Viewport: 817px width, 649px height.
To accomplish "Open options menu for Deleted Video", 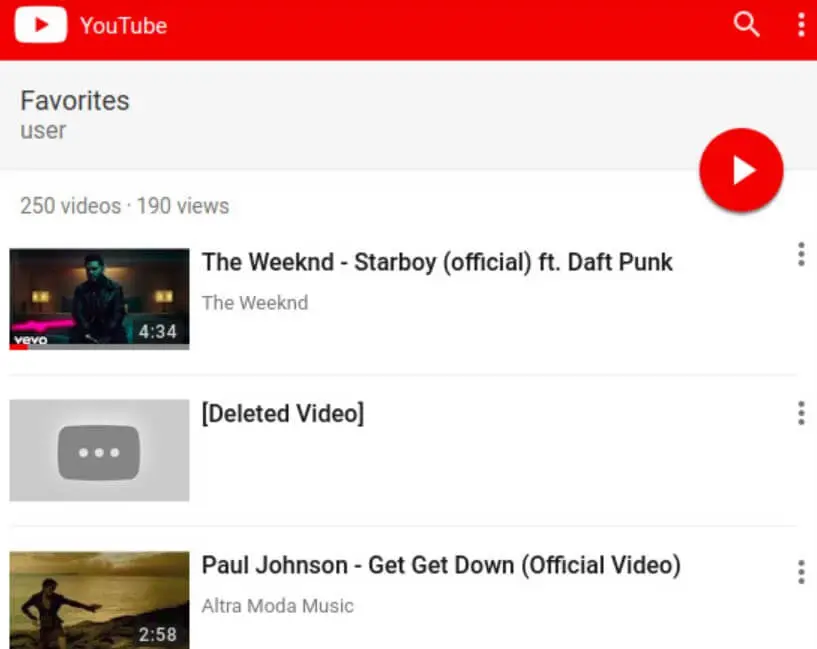I will pyautogui.click(x=801, y=413).
